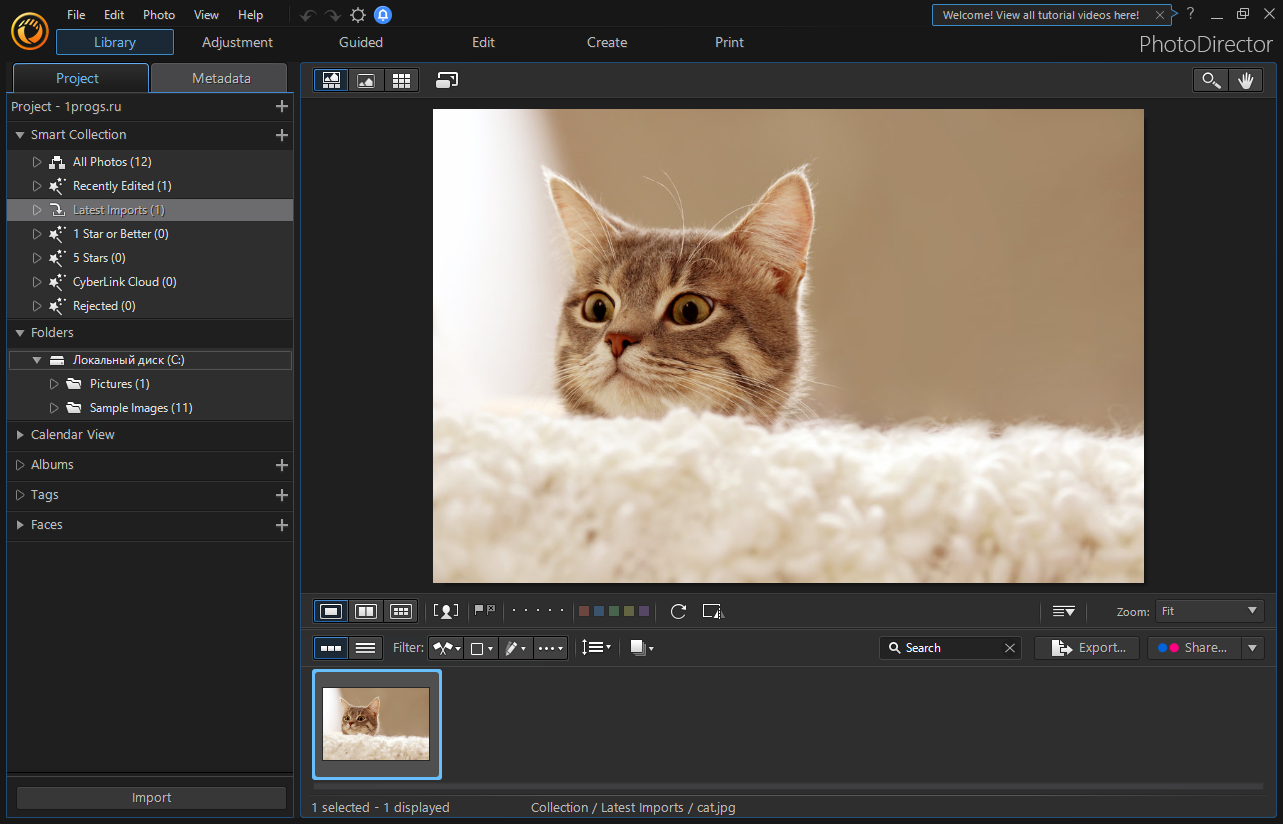Click the Undo arrow icon
1283x824 pixels.
pos(308,15)
